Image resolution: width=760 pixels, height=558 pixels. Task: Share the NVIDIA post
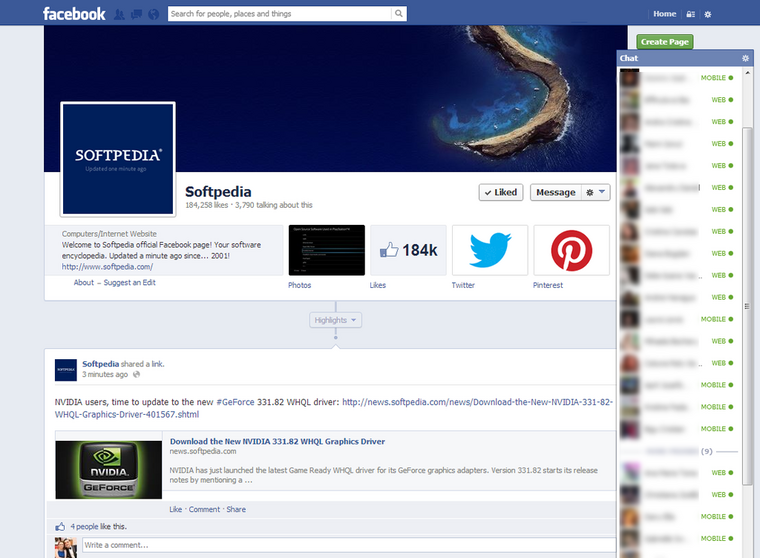236,510
